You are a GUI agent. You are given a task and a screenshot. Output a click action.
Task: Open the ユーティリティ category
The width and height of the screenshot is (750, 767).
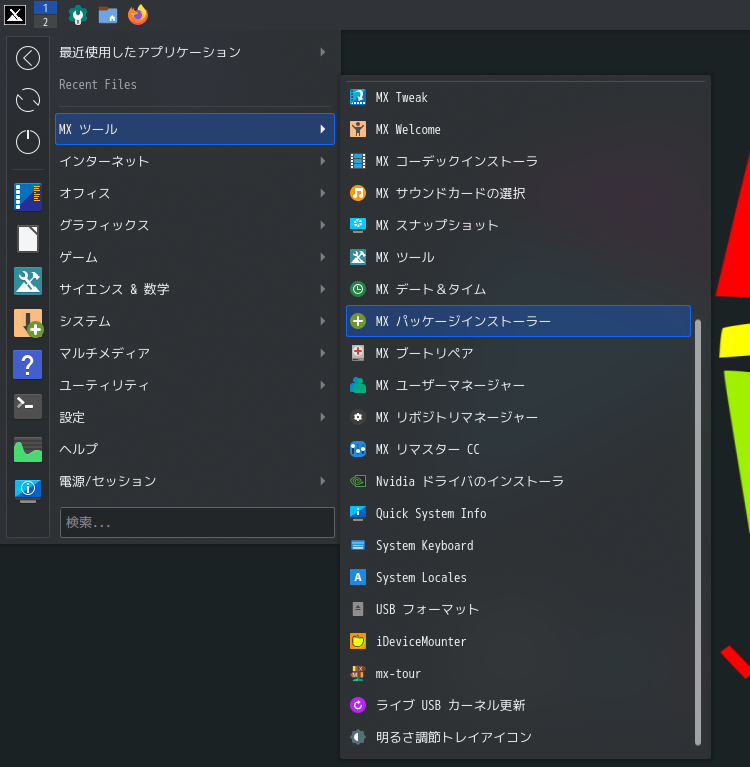click(195, 385)
